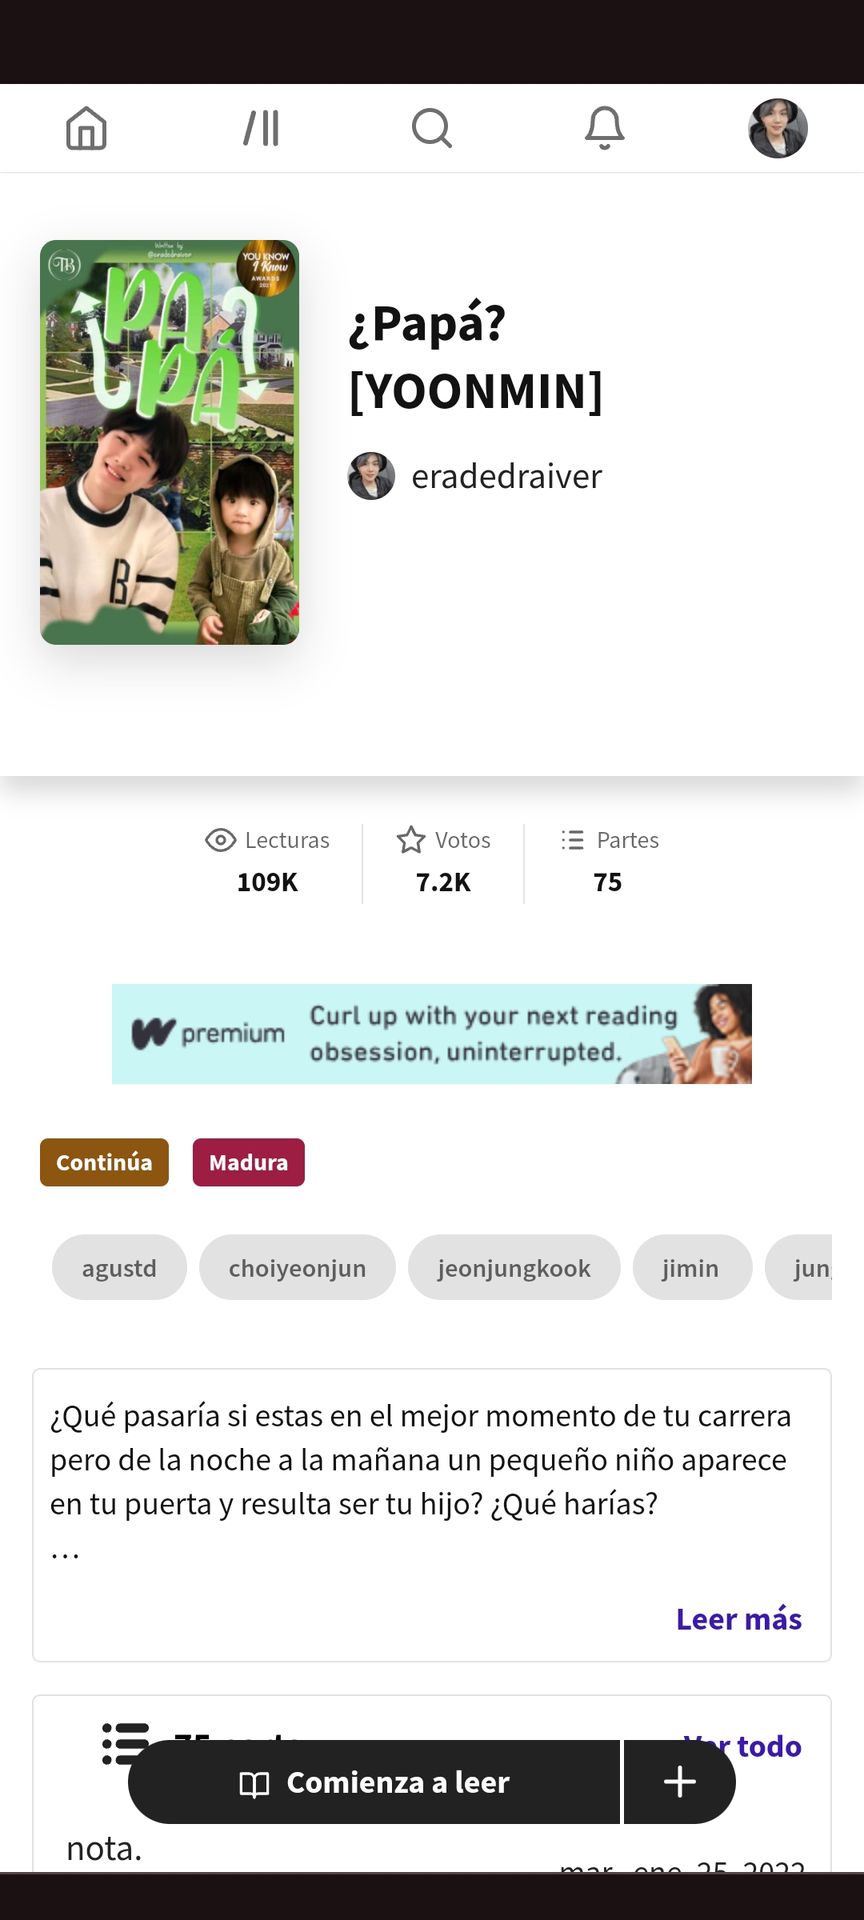The height and width of the screenshot is (1920, 864).
Task: Open the notifications bell icon
Action: click(x=605, y=128)
